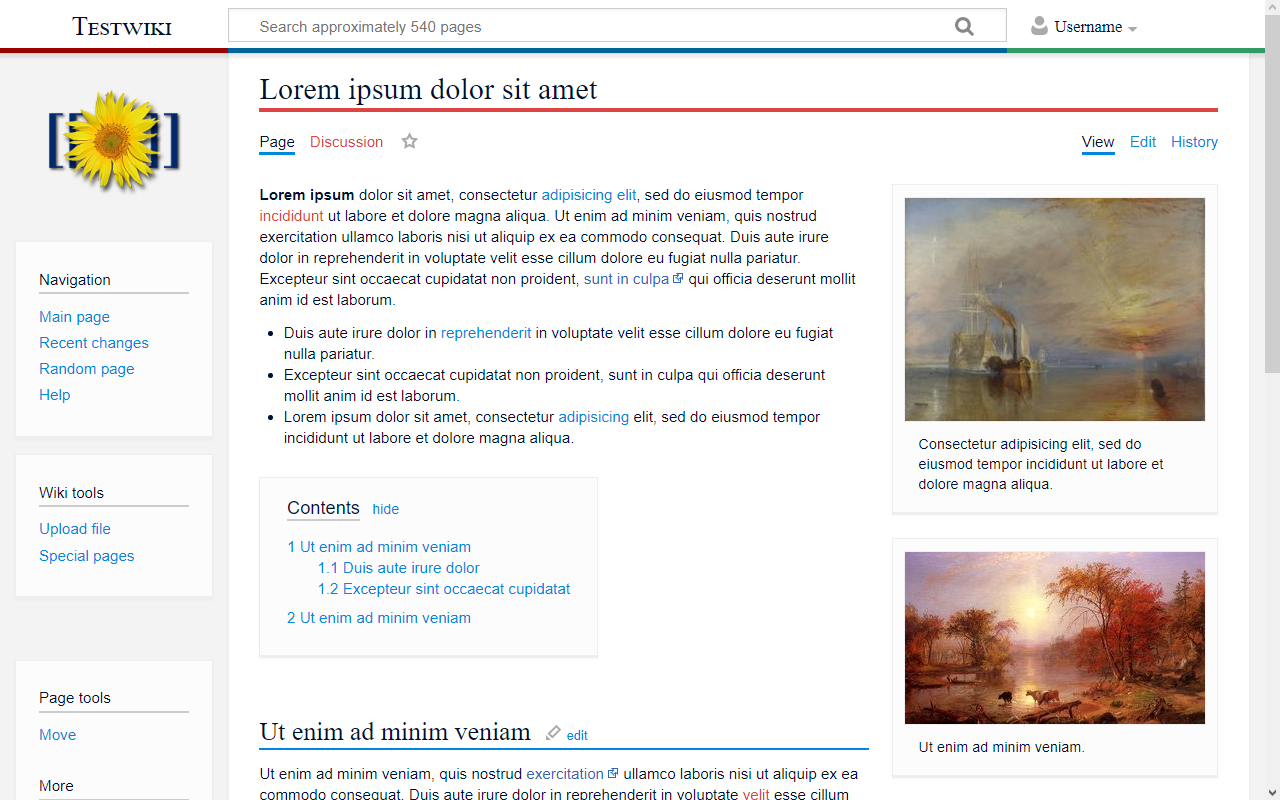Add page to watchlist via star icon
The height and width of the screenshot is (800, 1280).
(x=409, y=142)
